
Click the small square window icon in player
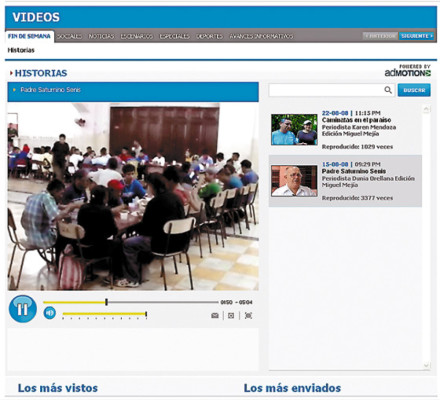[x=231, y=315]
